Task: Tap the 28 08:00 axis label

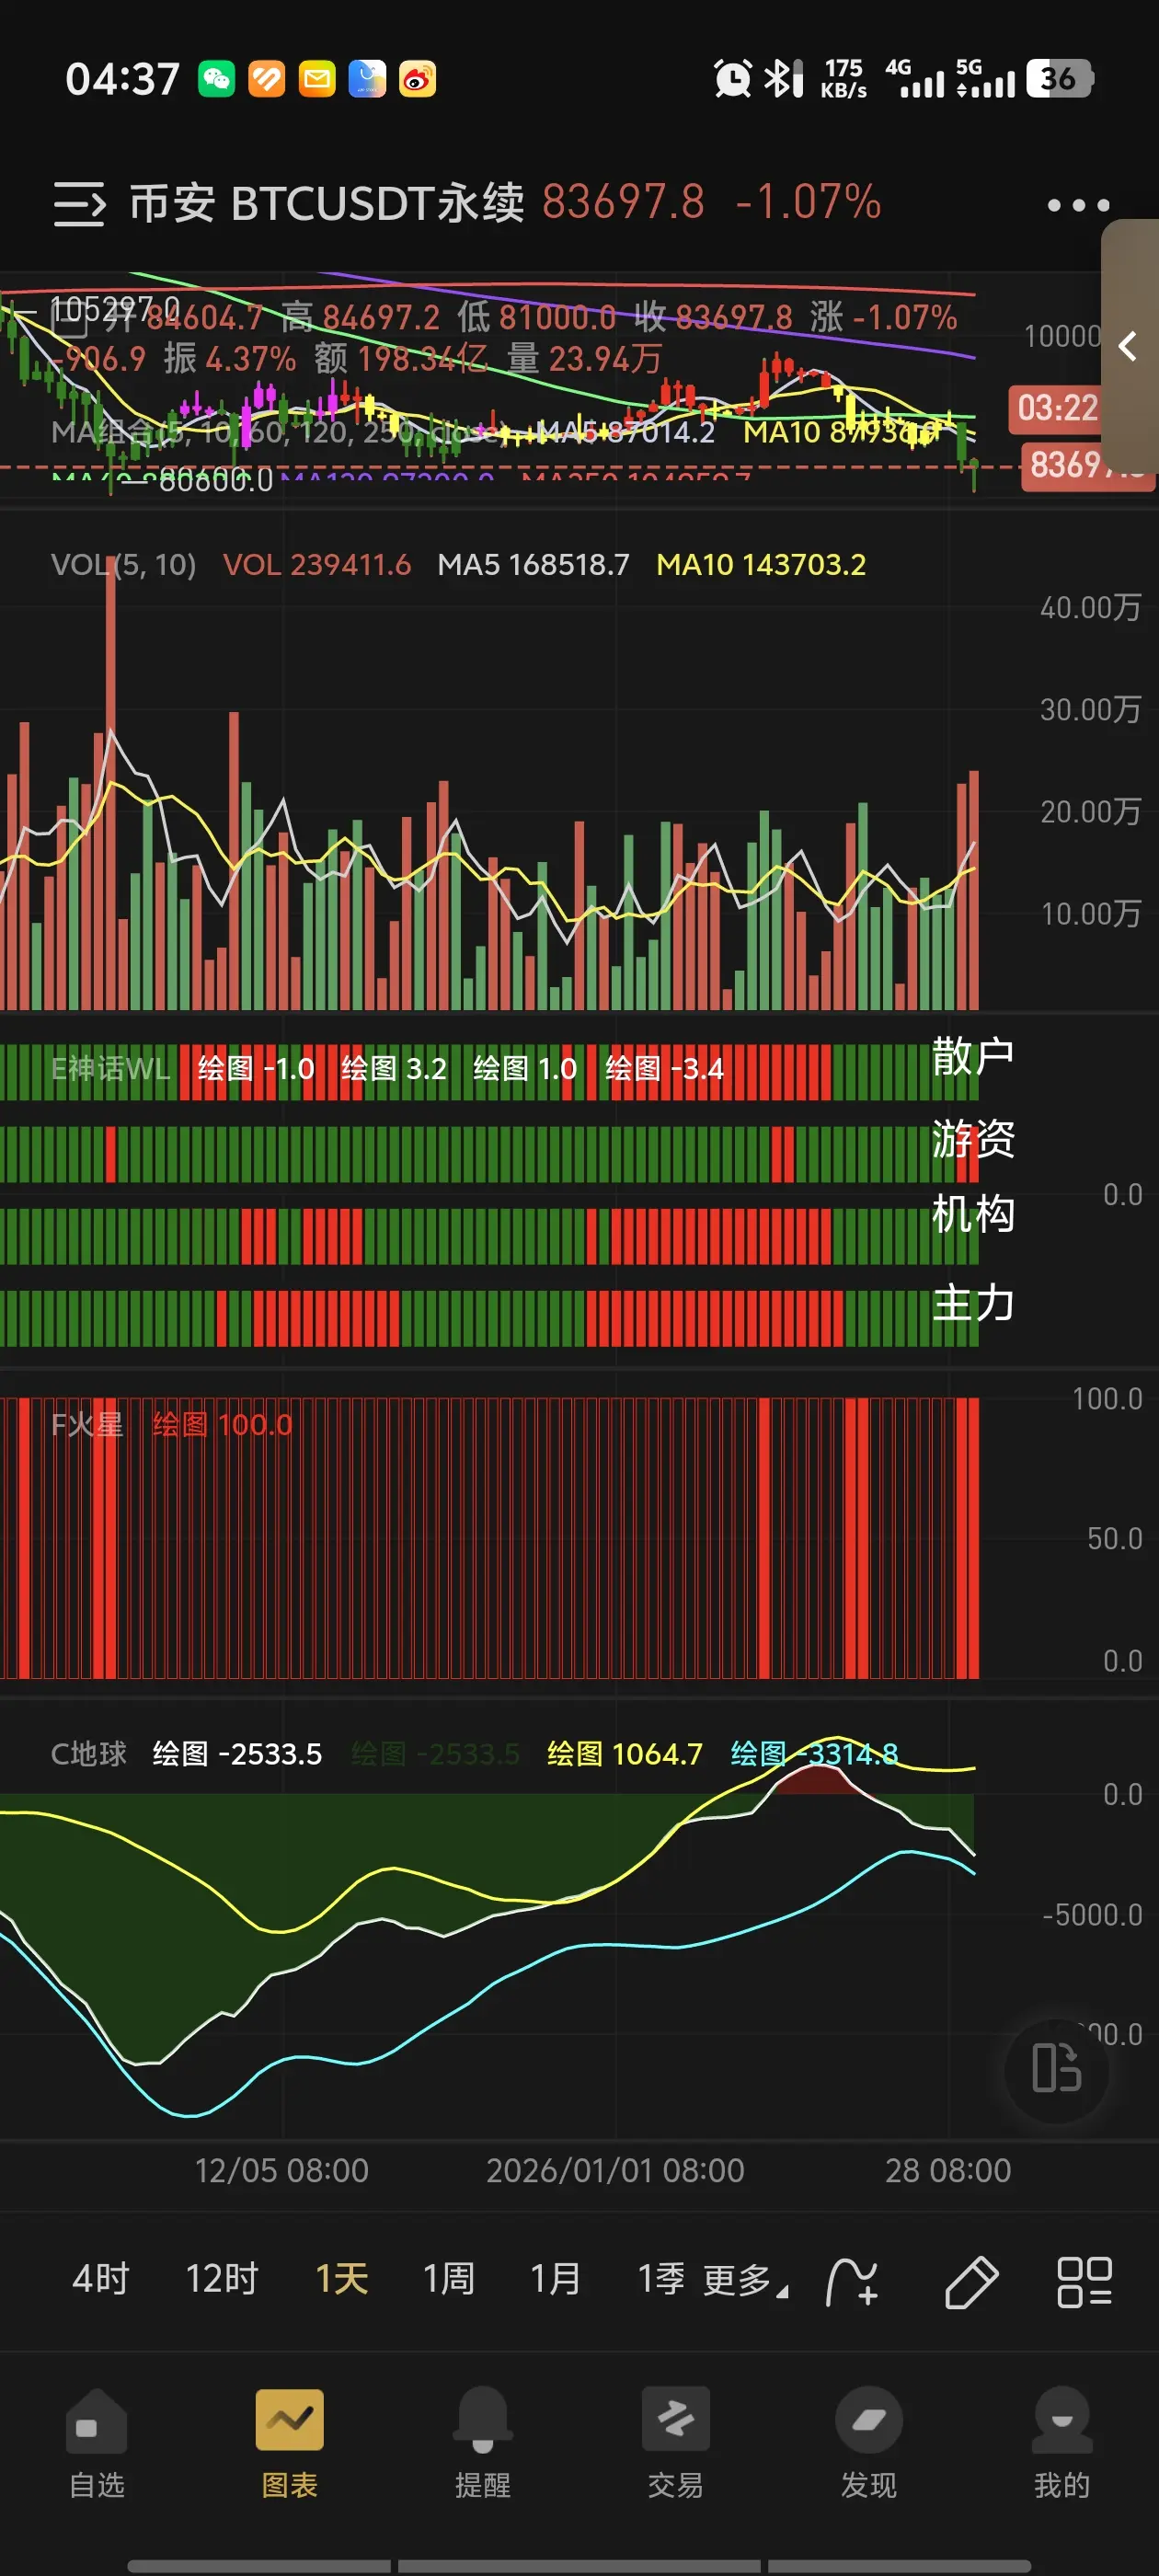Action: [948, 2170]
